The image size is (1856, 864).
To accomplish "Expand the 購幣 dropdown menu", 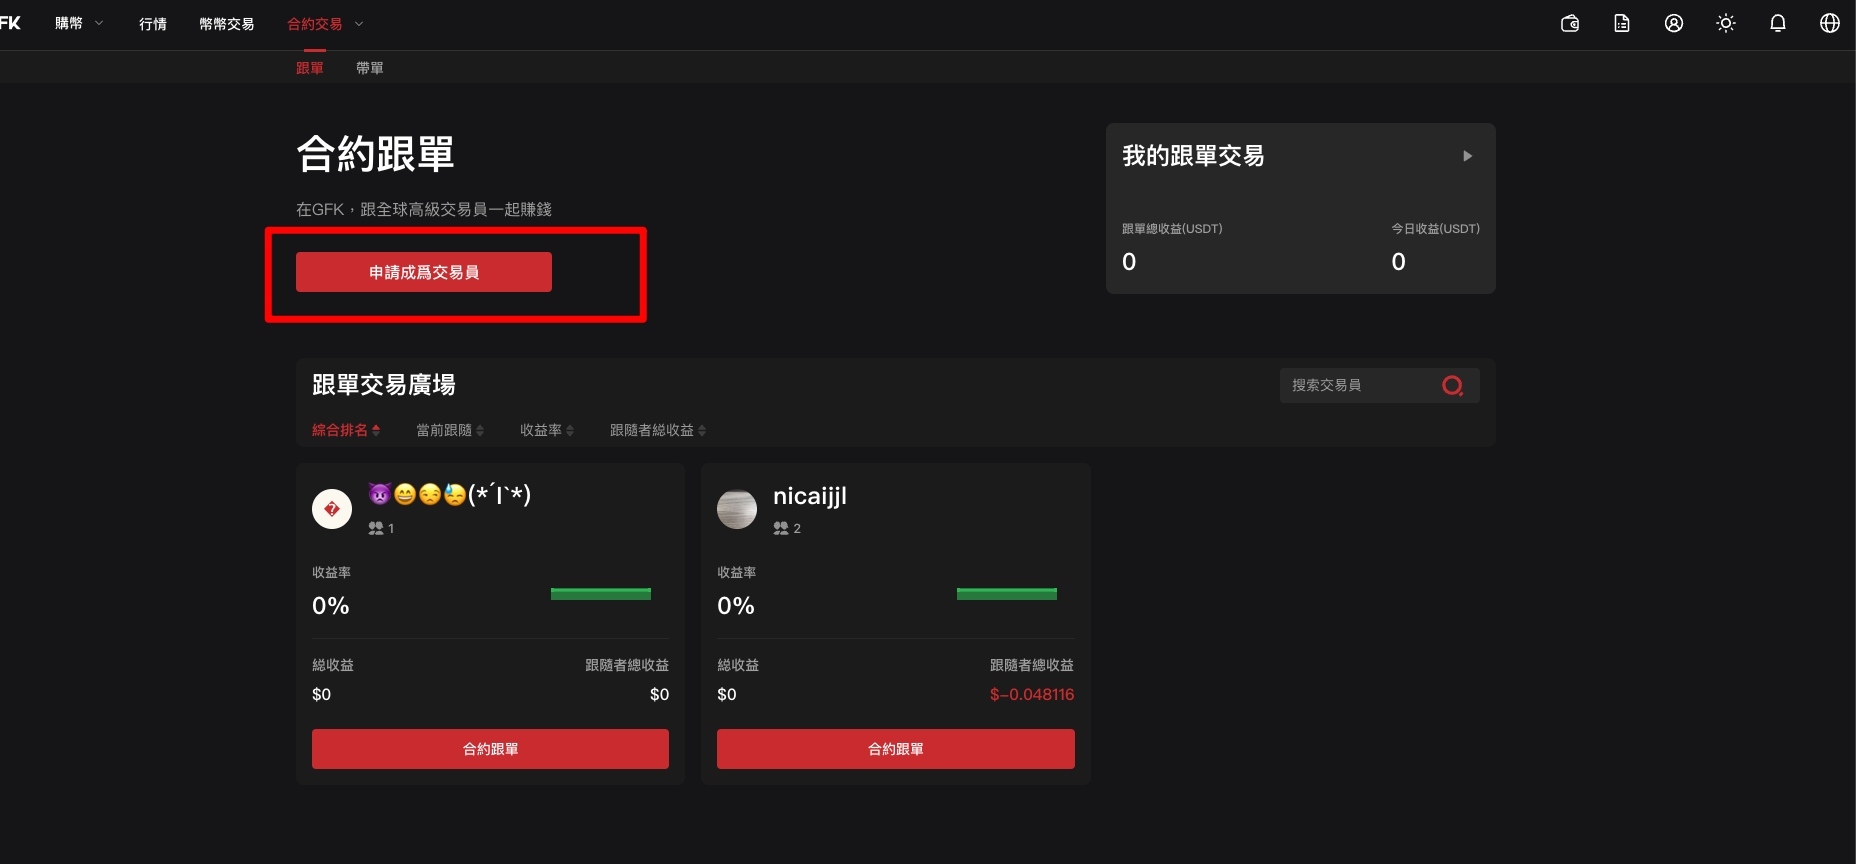I will coord(79,23).
